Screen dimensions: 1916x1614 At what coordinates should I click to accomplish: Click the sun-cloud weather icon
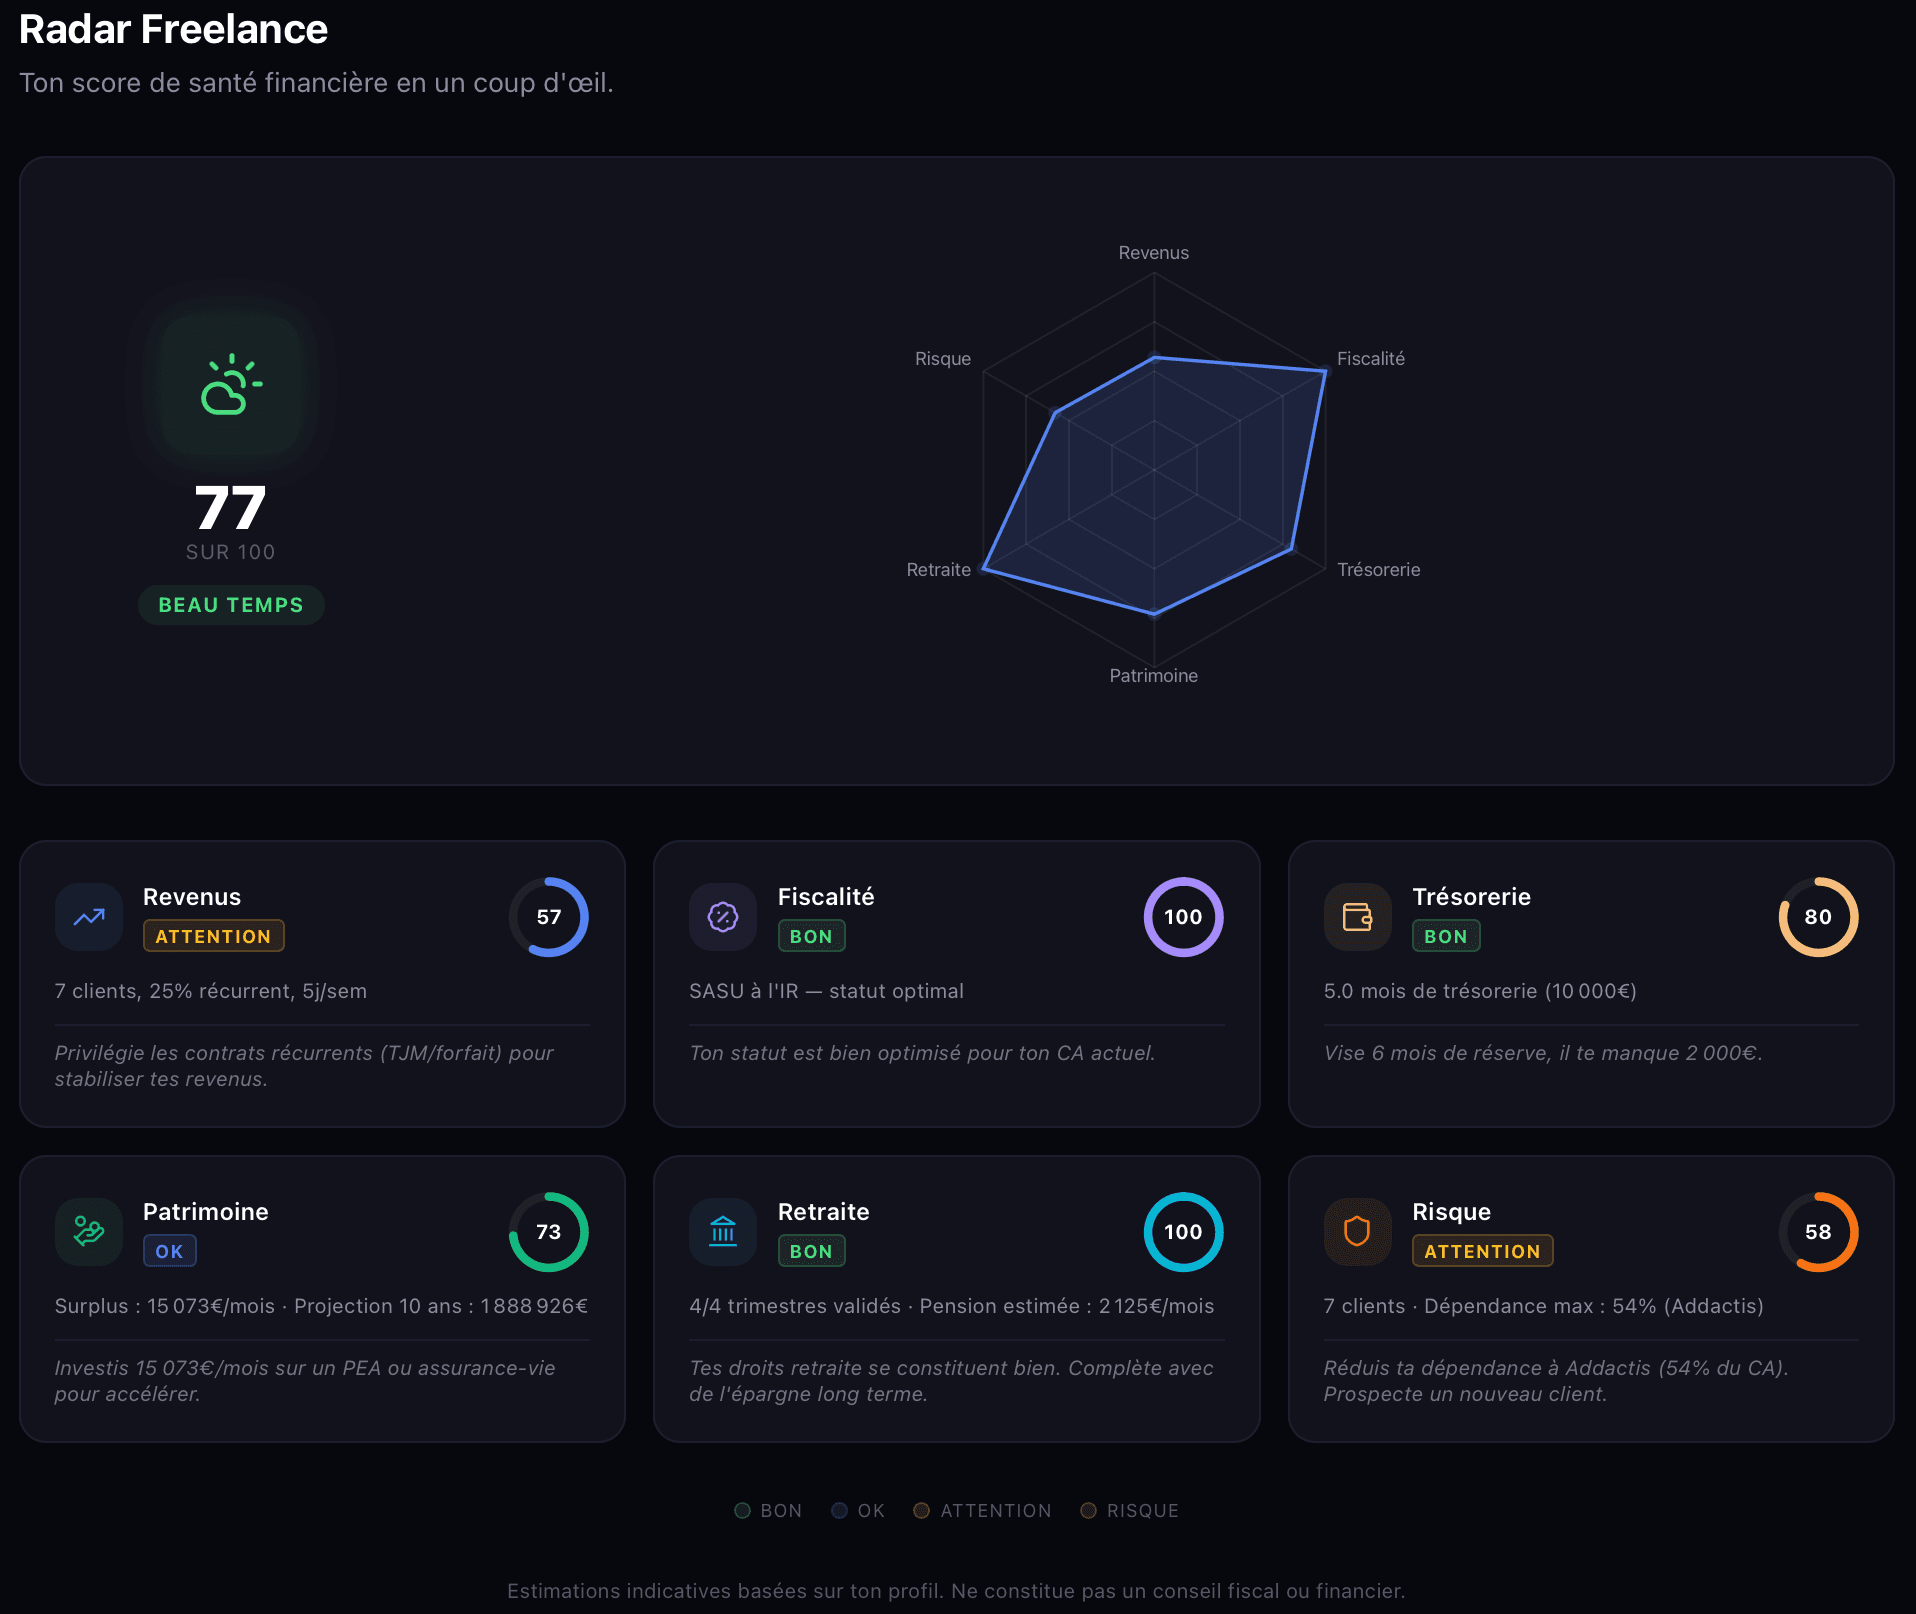pyautogui.click(x=231, y=384)
